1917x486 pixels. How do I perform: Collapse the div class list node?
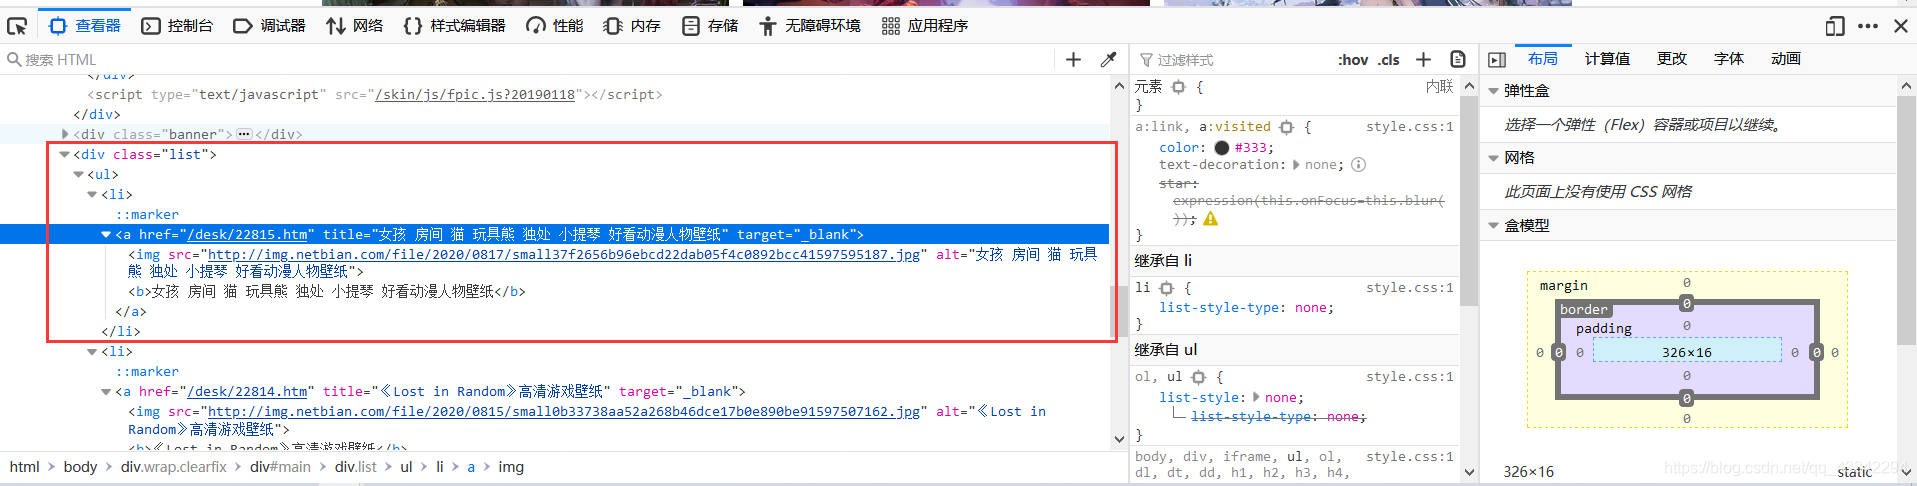coord(65,155)
